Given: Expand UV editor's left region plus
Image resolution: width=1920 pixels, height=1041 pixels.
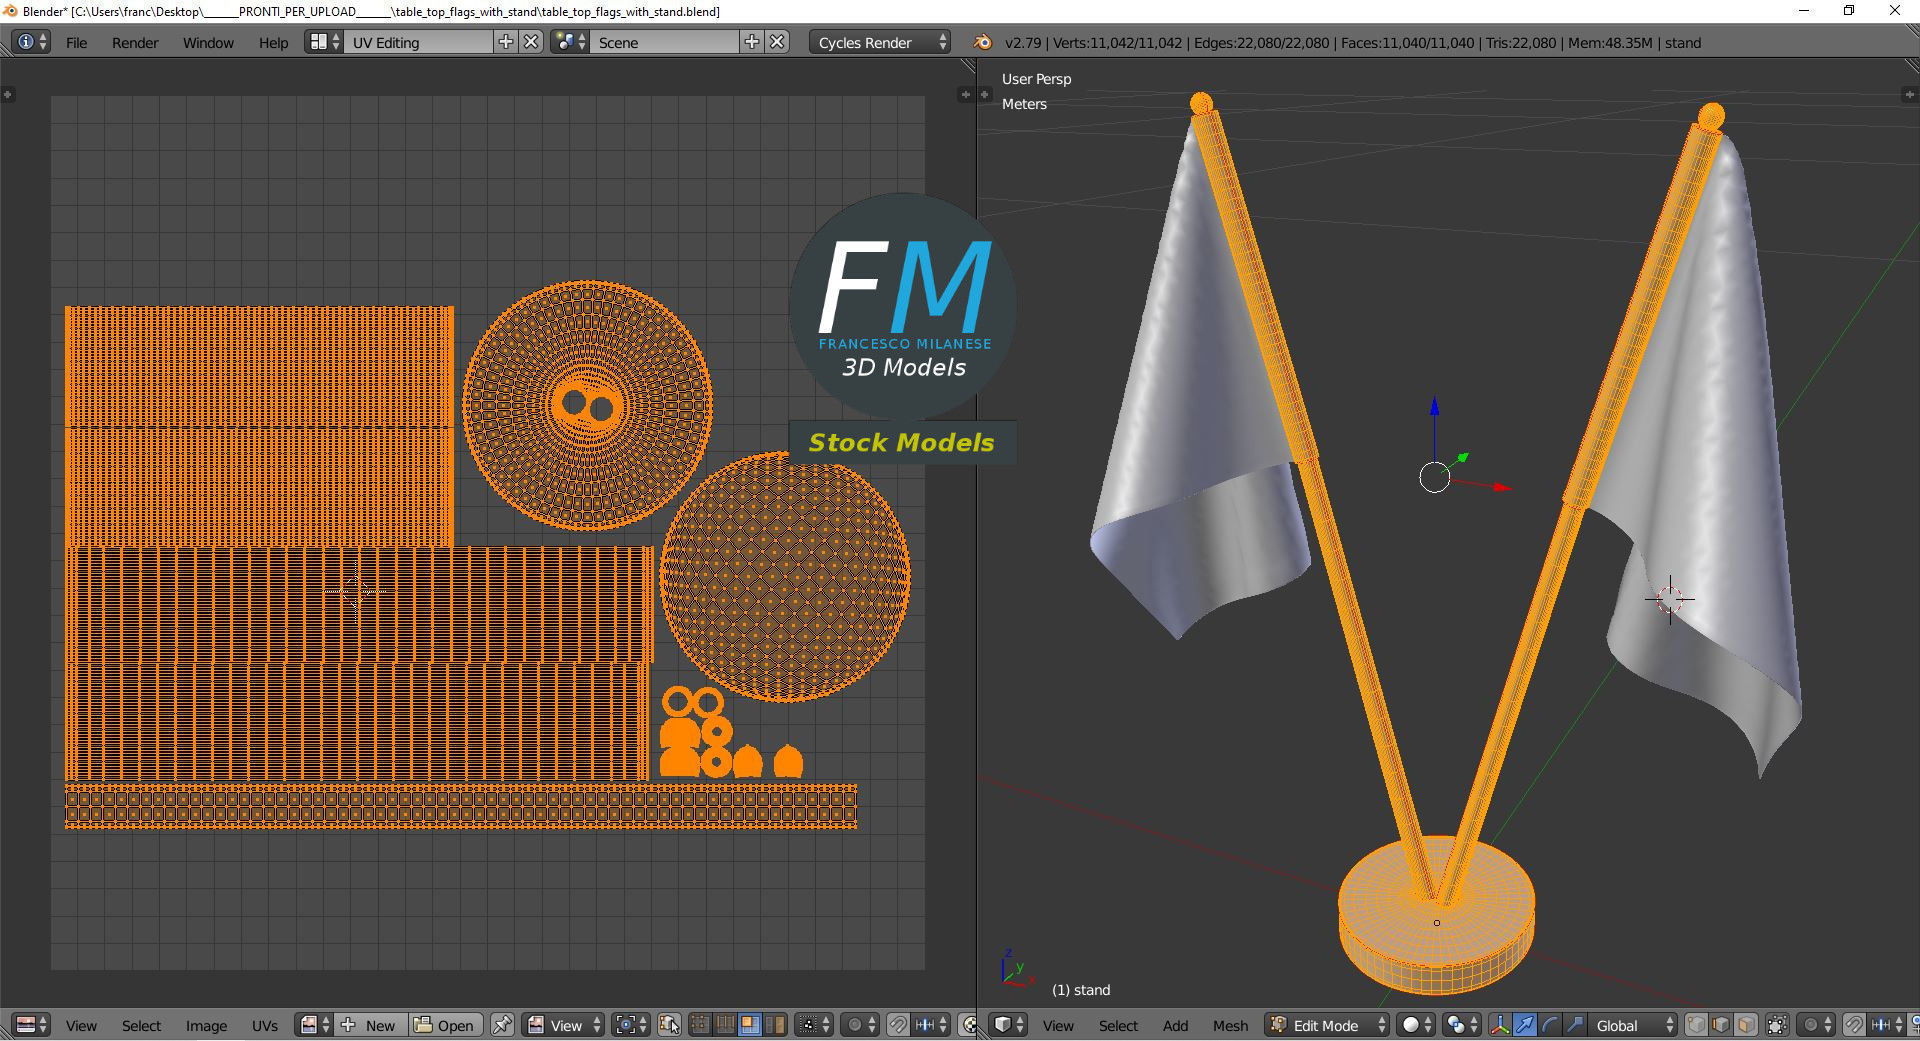Looking at the screenshot, I should tap(7, 94).
